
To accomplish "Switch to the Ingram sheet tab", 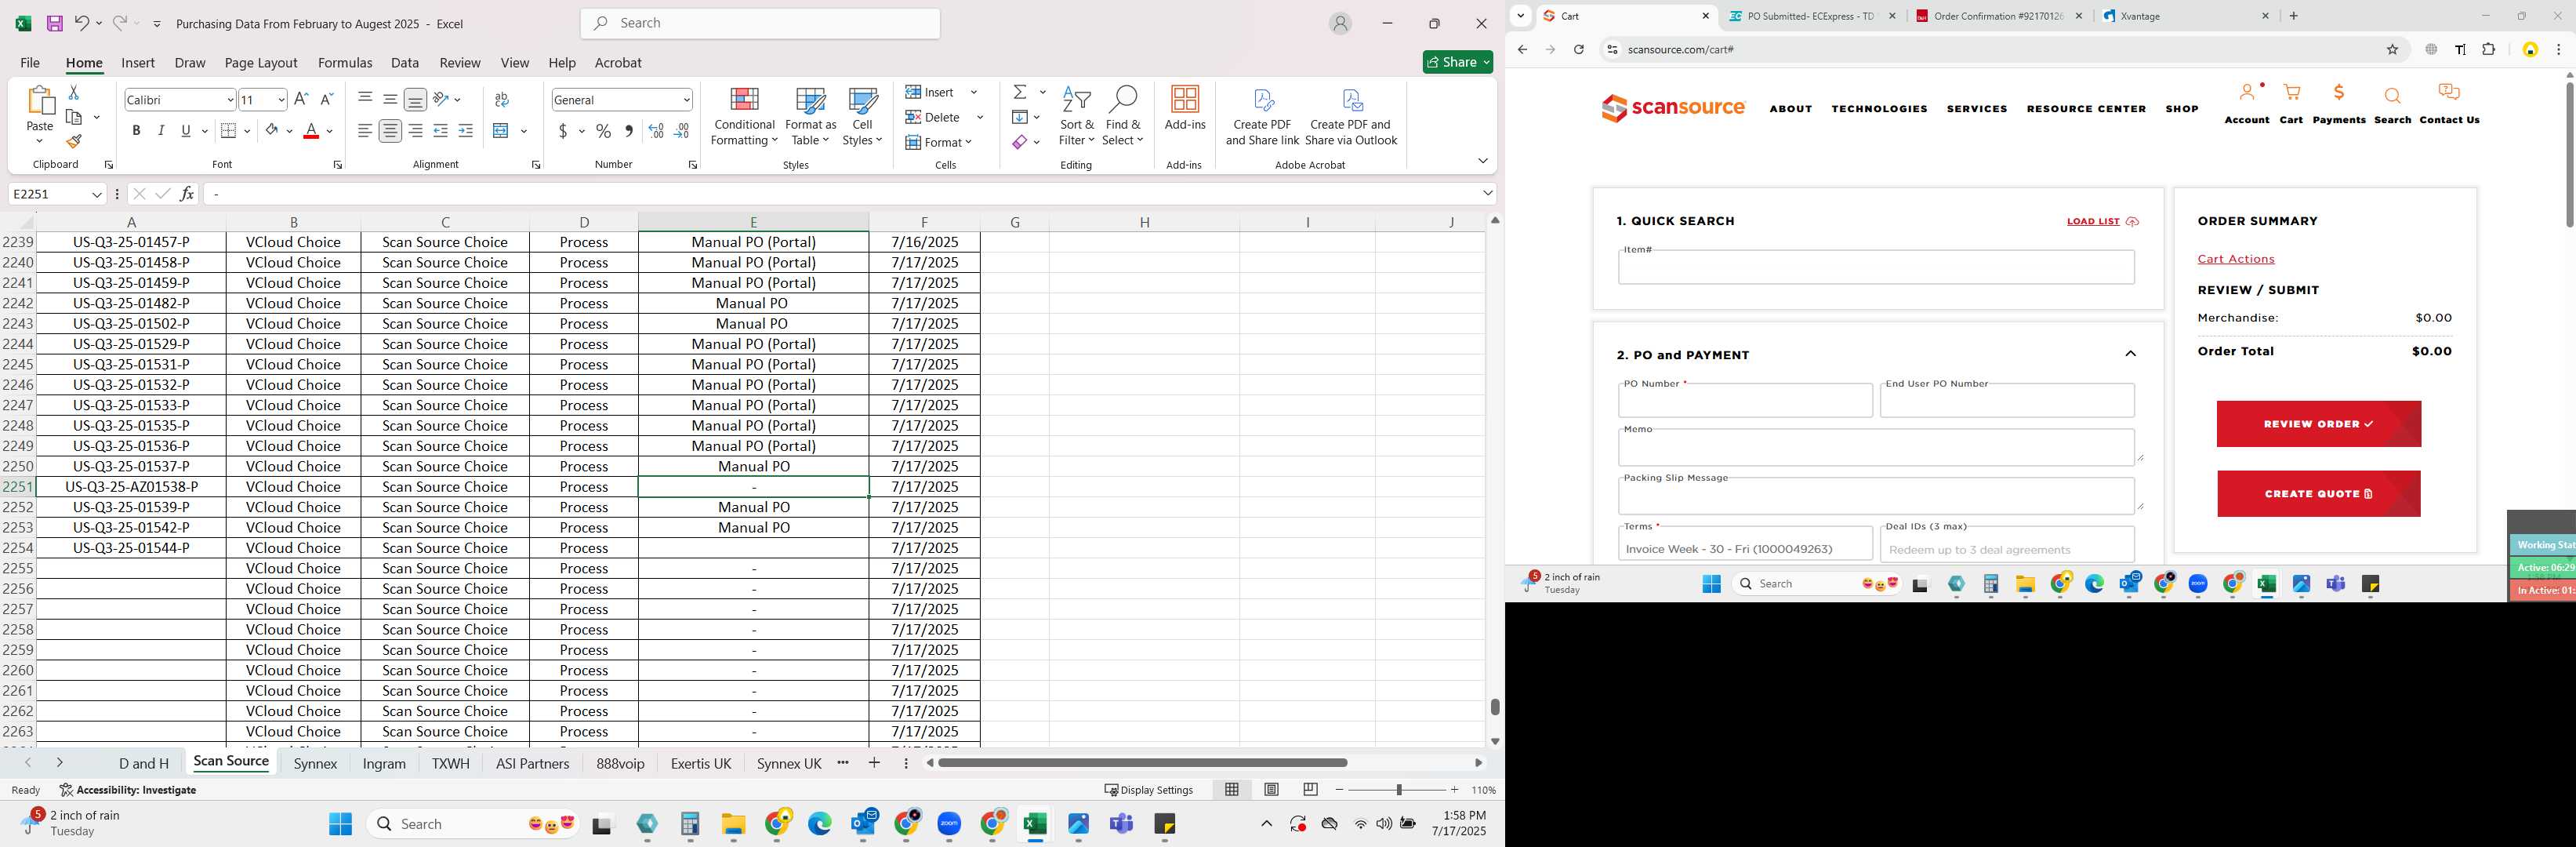I will coord(384,763).
